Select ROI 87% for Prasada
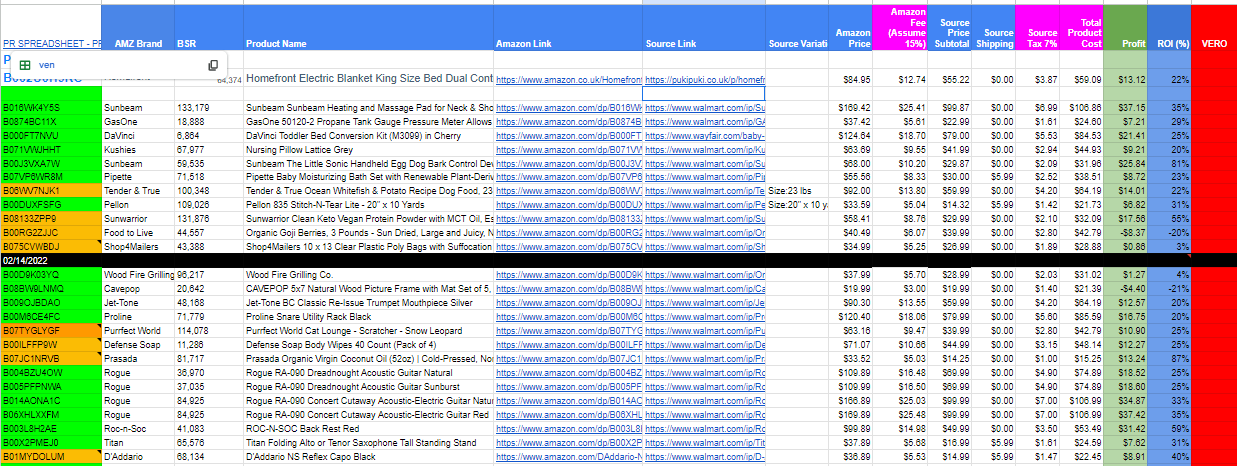 (x=1169, y=358)
